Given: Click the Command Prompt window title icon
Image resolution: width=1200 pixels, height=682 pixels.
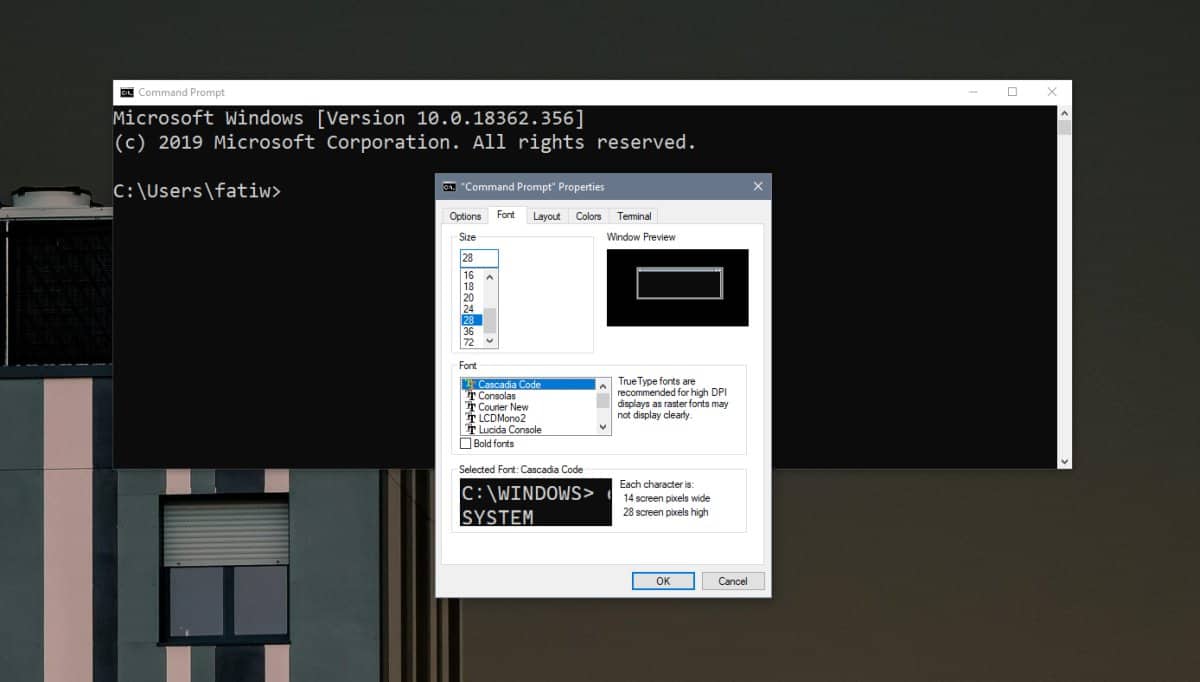Looking at the screenshot, I should pyautogui.click(x=127, y=92).
